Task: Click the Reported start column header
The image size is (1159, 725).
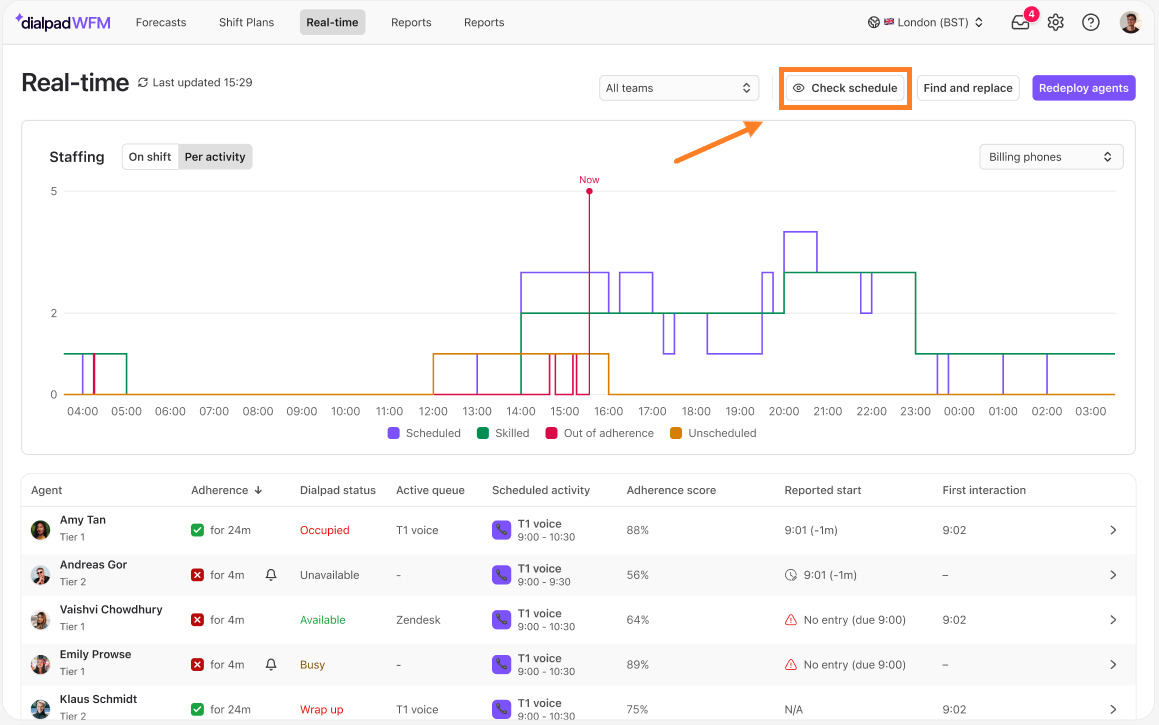Action: pos(823,490)
